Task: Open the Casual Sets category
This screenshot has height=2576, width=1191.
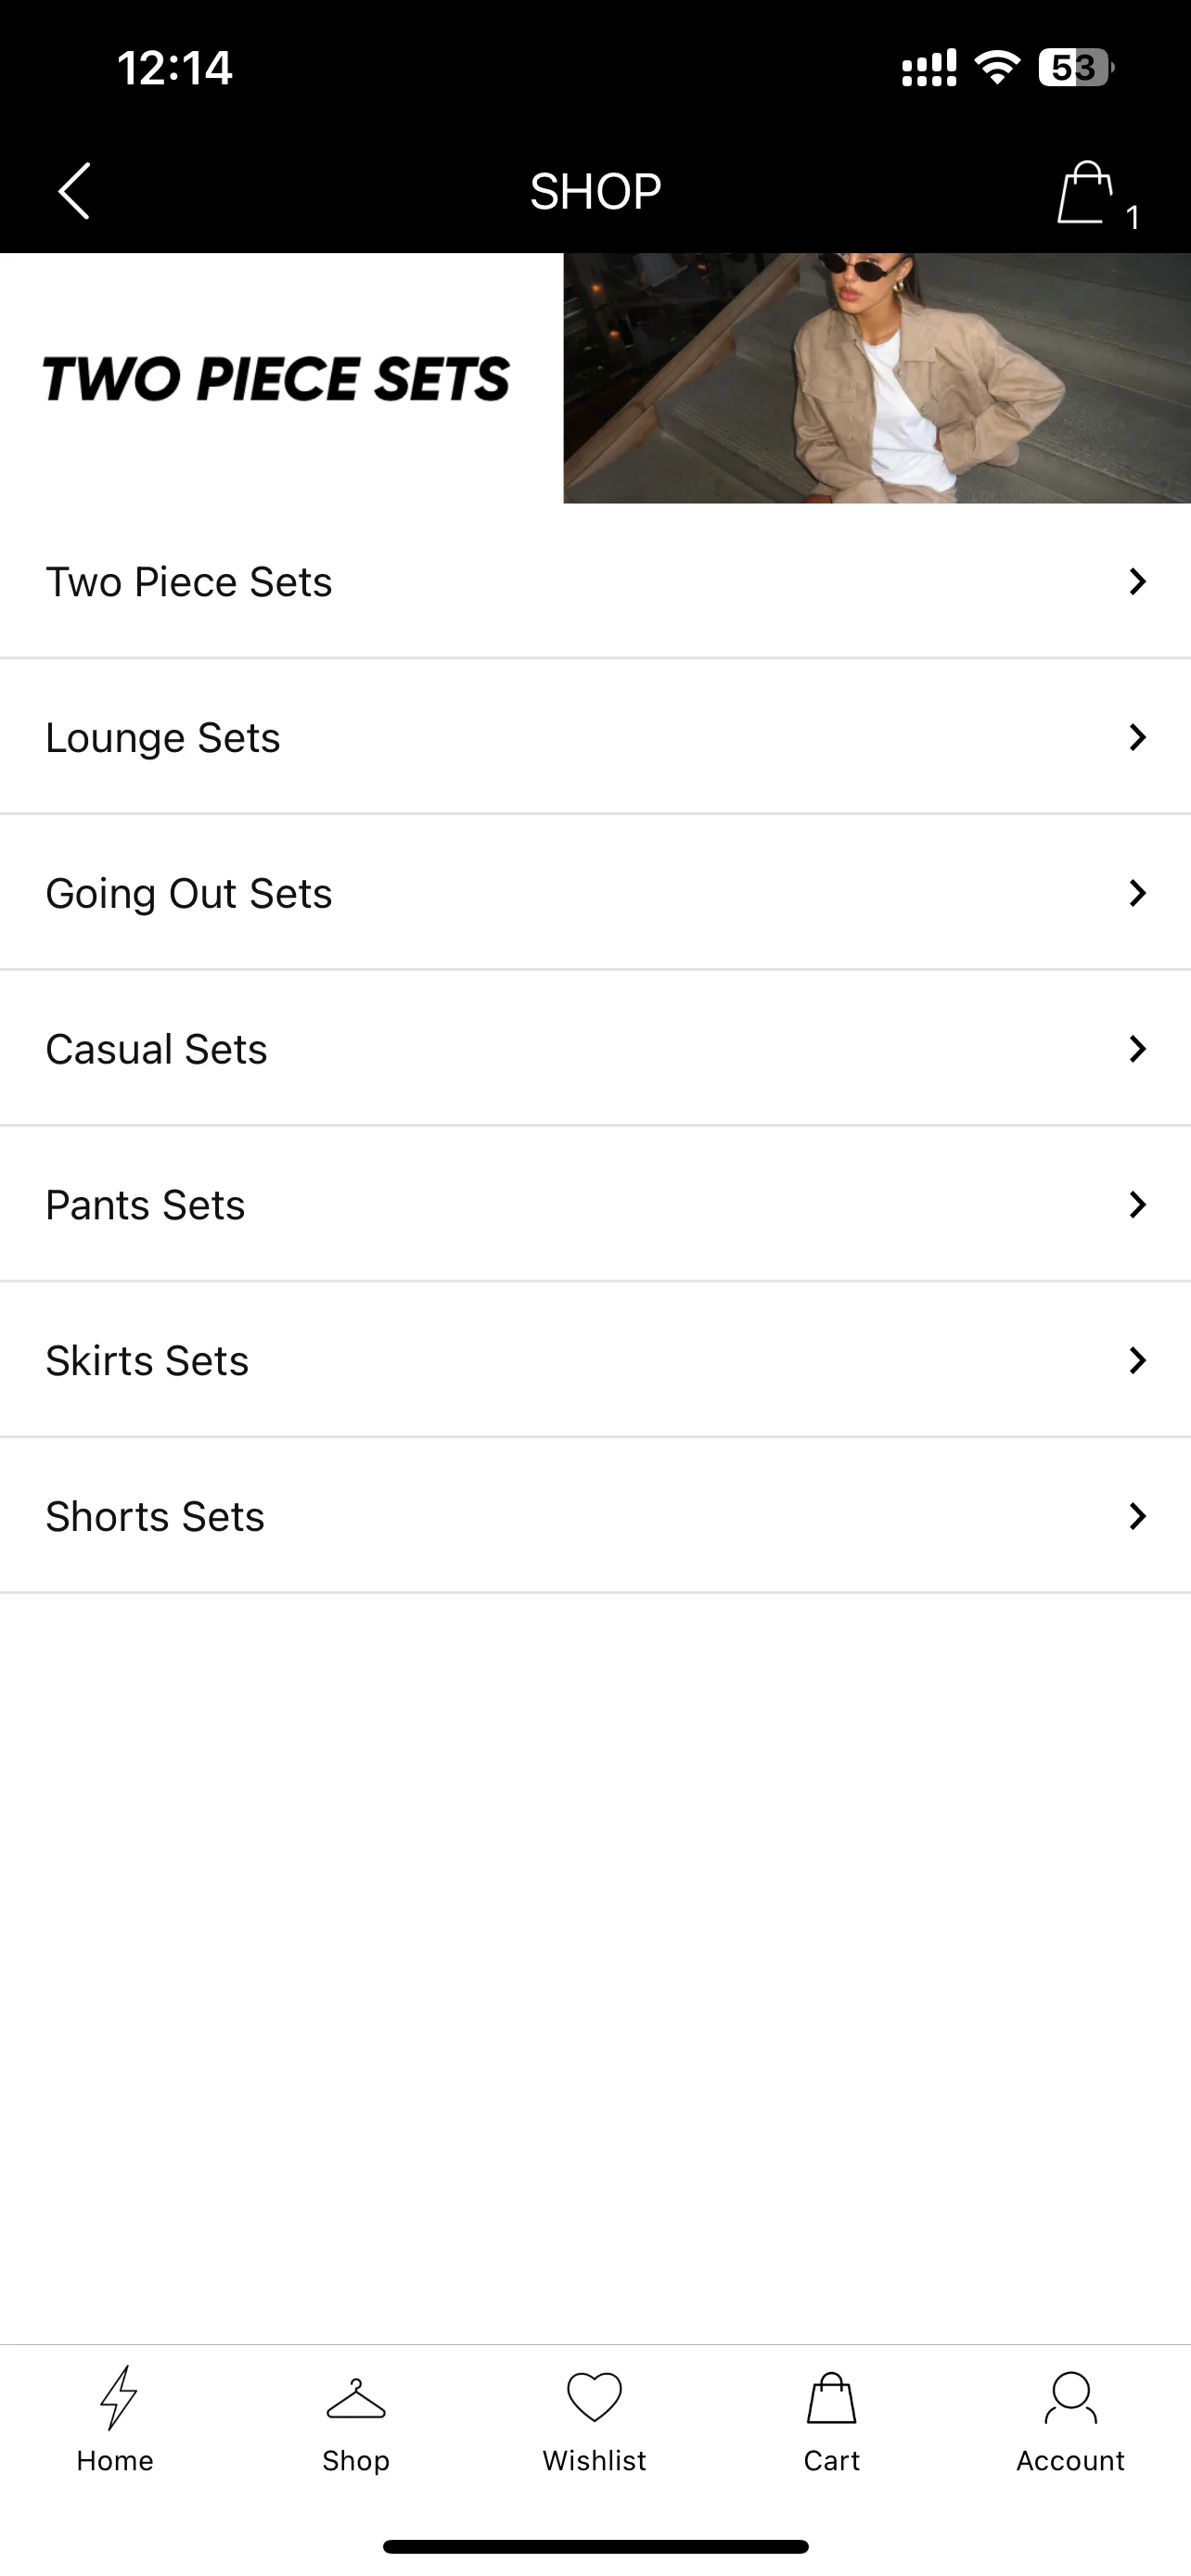Action: click(x=595, y=1048)
